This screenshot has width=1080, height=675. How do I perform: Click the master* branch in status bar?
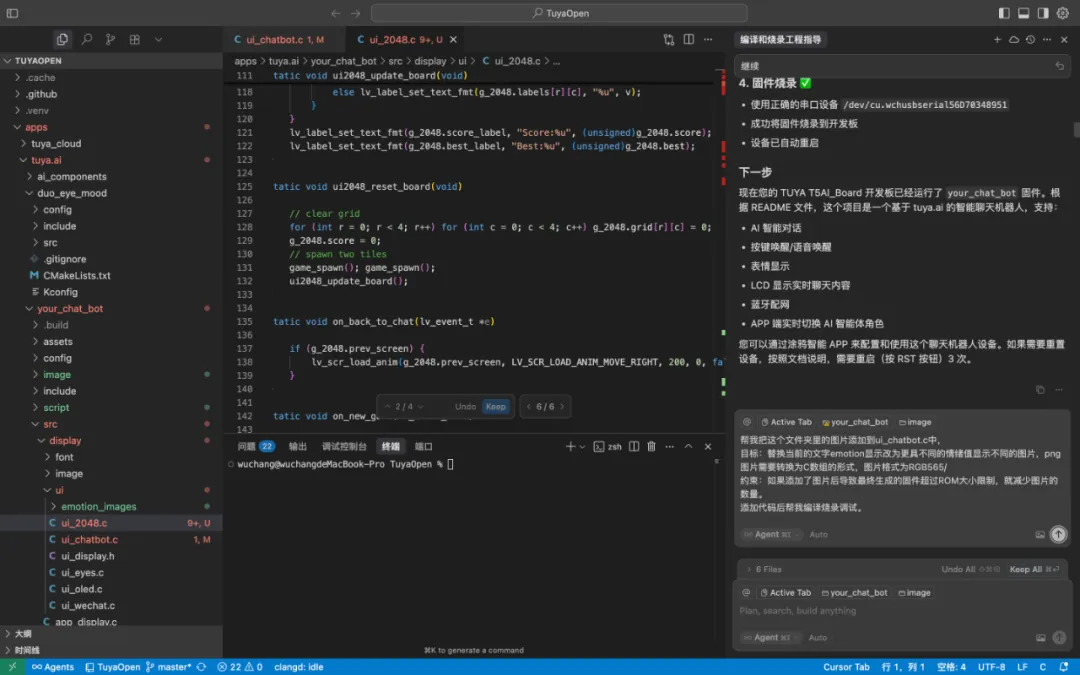169,667
